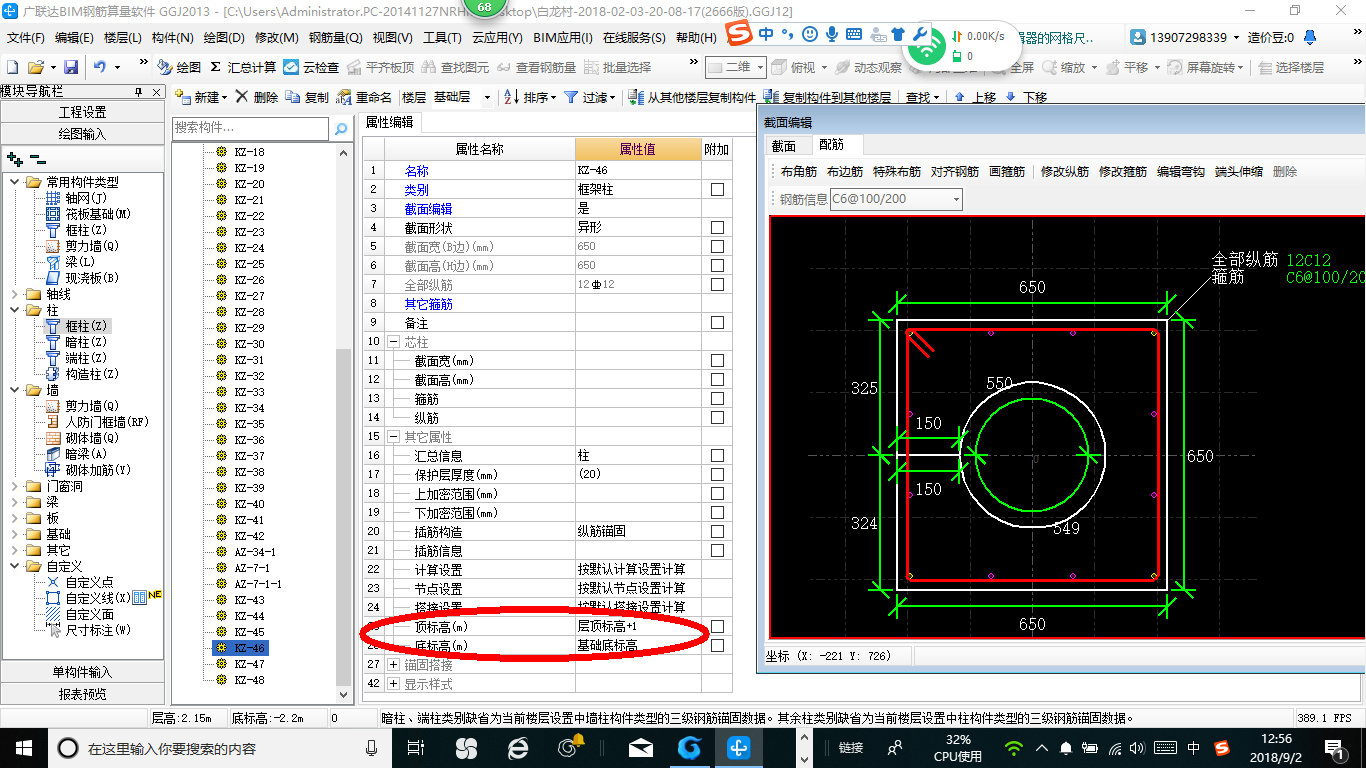Viewport: 1366px width, 768px height.
Task: Click the 布角筋 button
Action: pyautogui.click(x=799, y=172)
